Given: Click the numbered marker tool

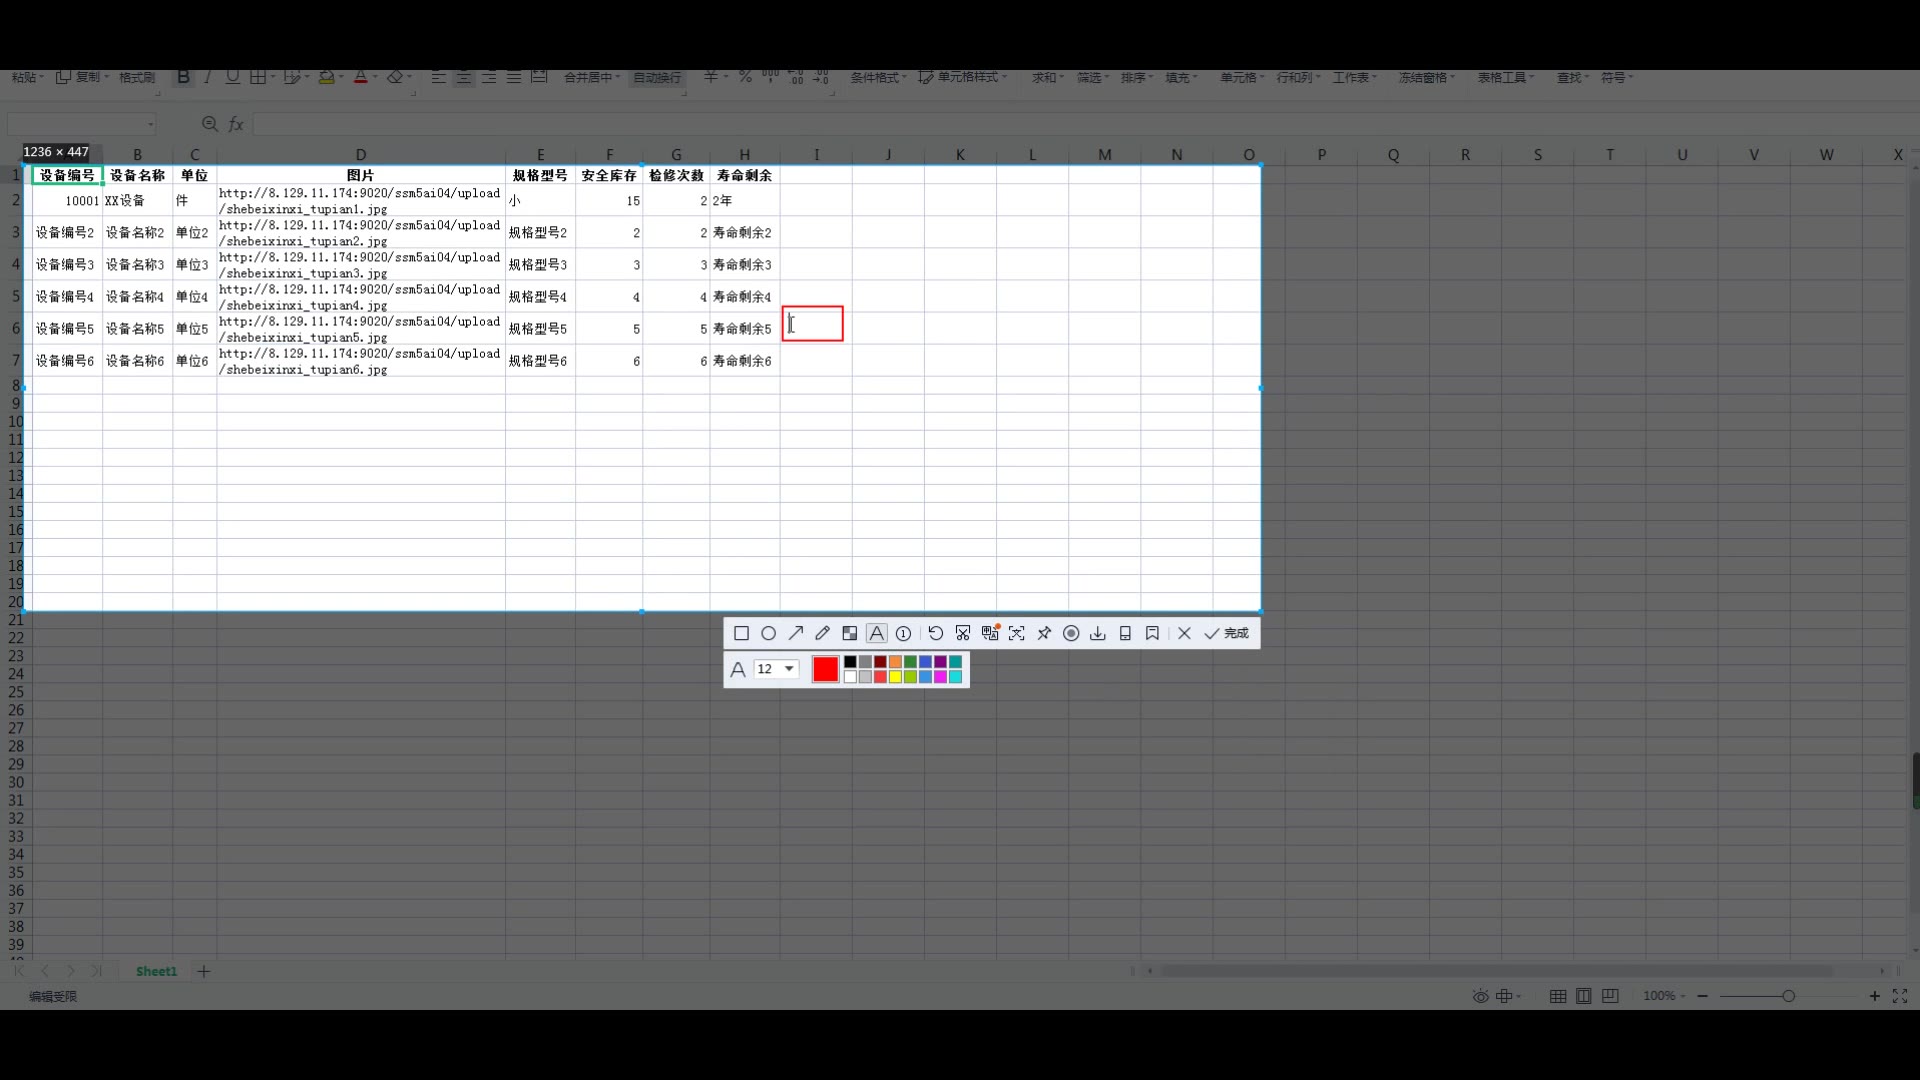Looking at the screenshot, I should [903, 633].
